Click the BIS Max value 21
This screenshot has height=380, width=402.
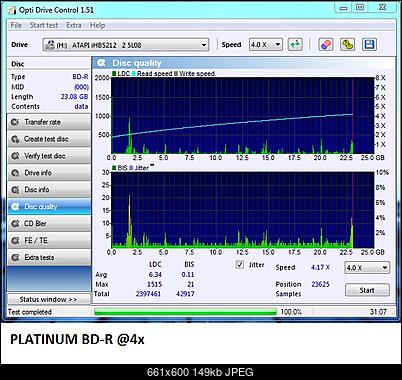(191, 284)
